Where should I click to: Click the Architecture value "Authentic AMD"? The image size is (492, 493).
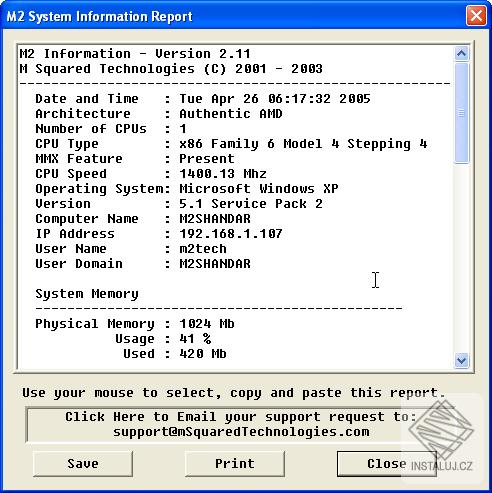(231, 114)
